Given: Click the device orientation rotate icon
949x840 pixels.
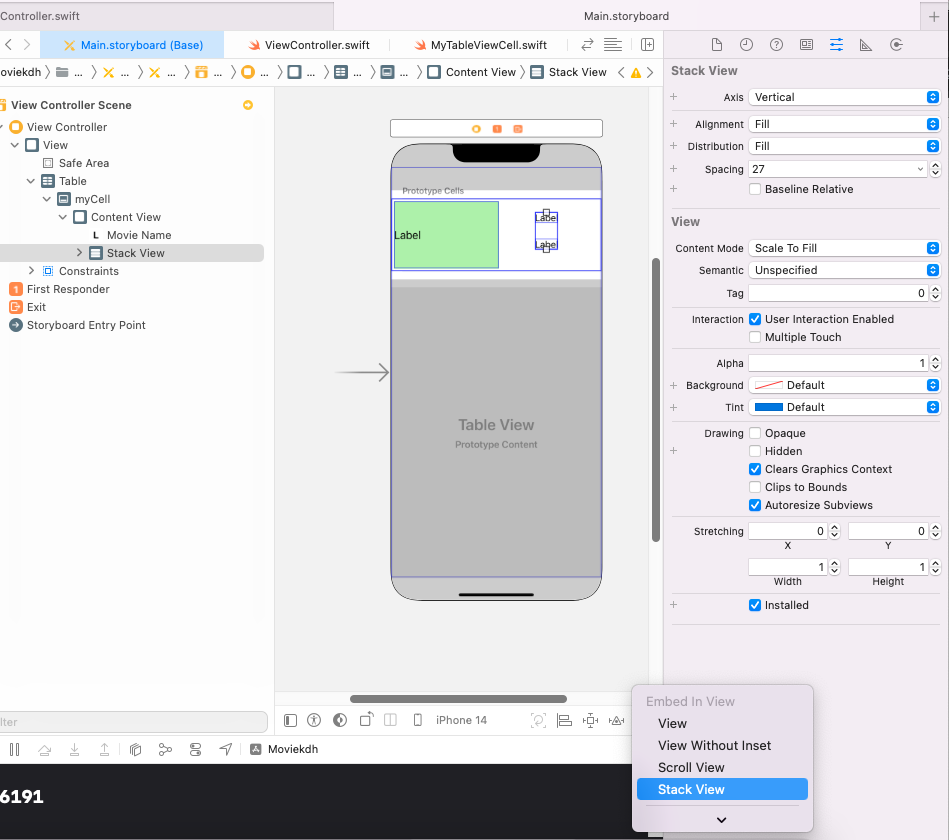Looking at the screenshot, I should [366, 720].
